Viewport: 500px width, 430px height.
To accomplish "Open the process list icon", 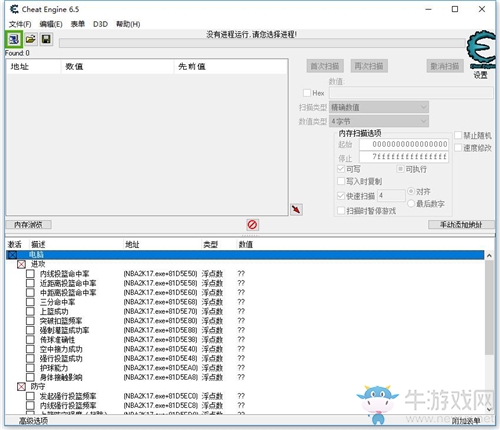I will click(x=14, y=39).
